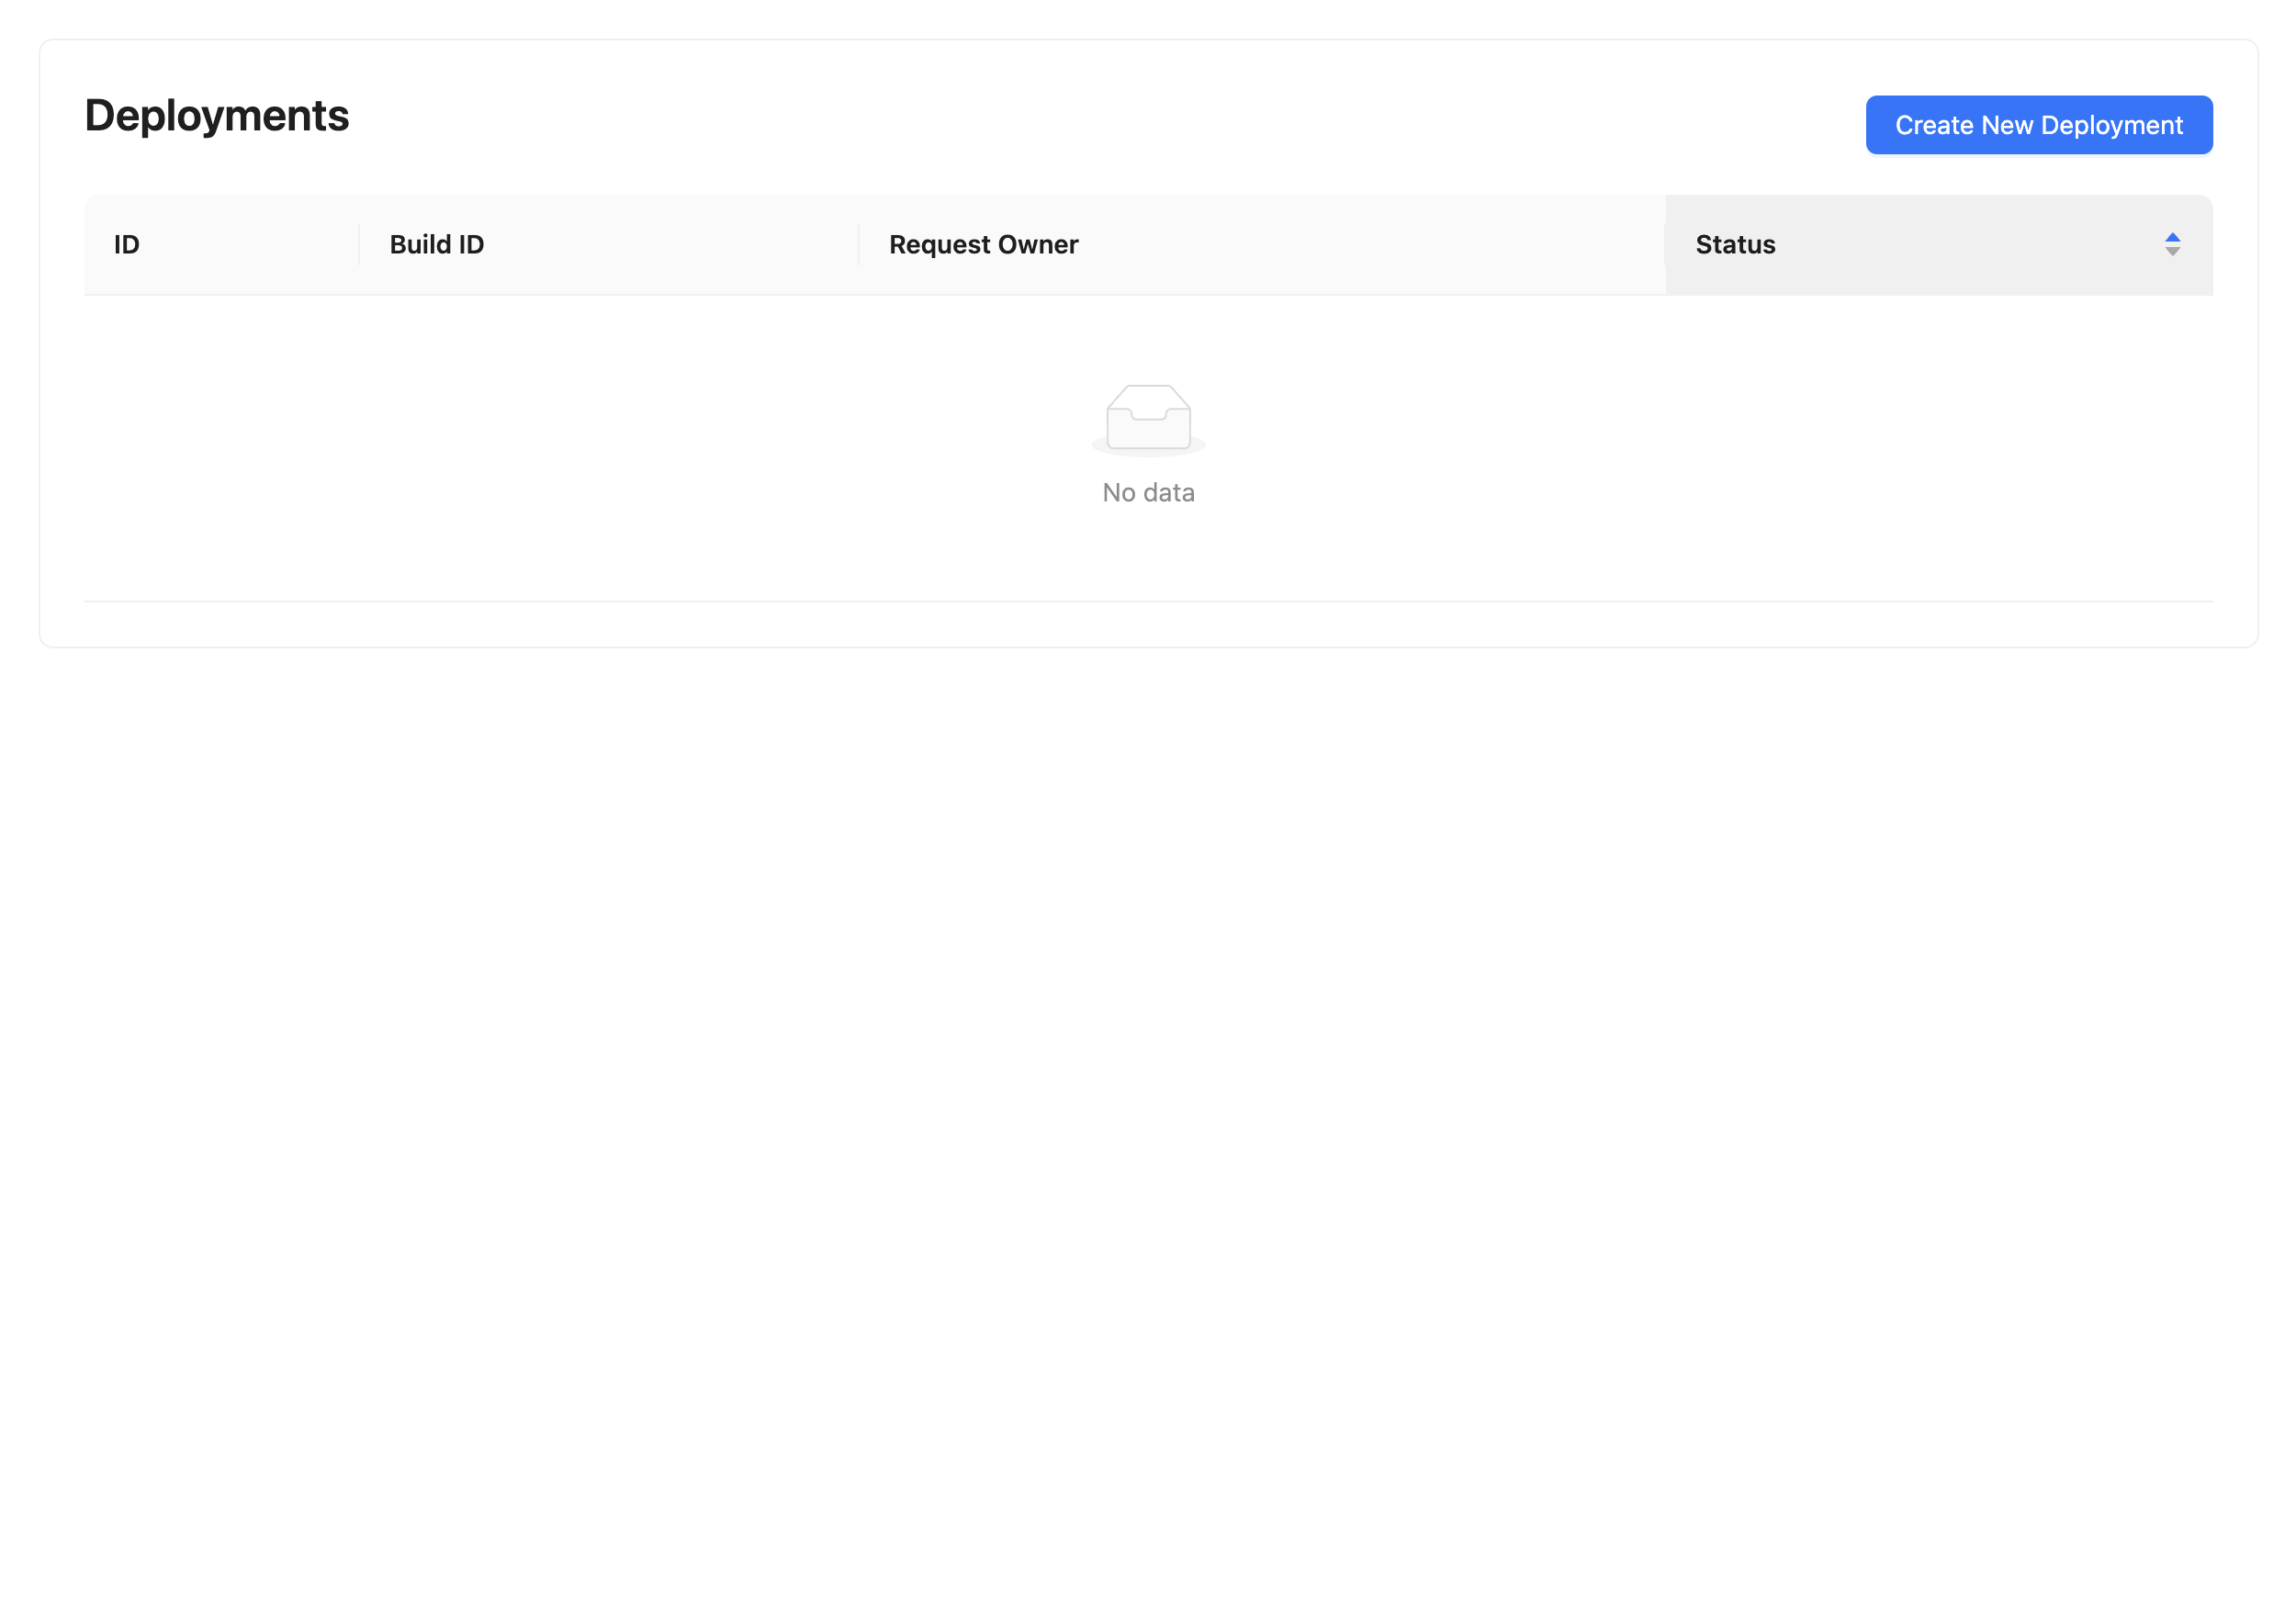
Task: Click the No data placeholder text
Action: (1148, 493)
